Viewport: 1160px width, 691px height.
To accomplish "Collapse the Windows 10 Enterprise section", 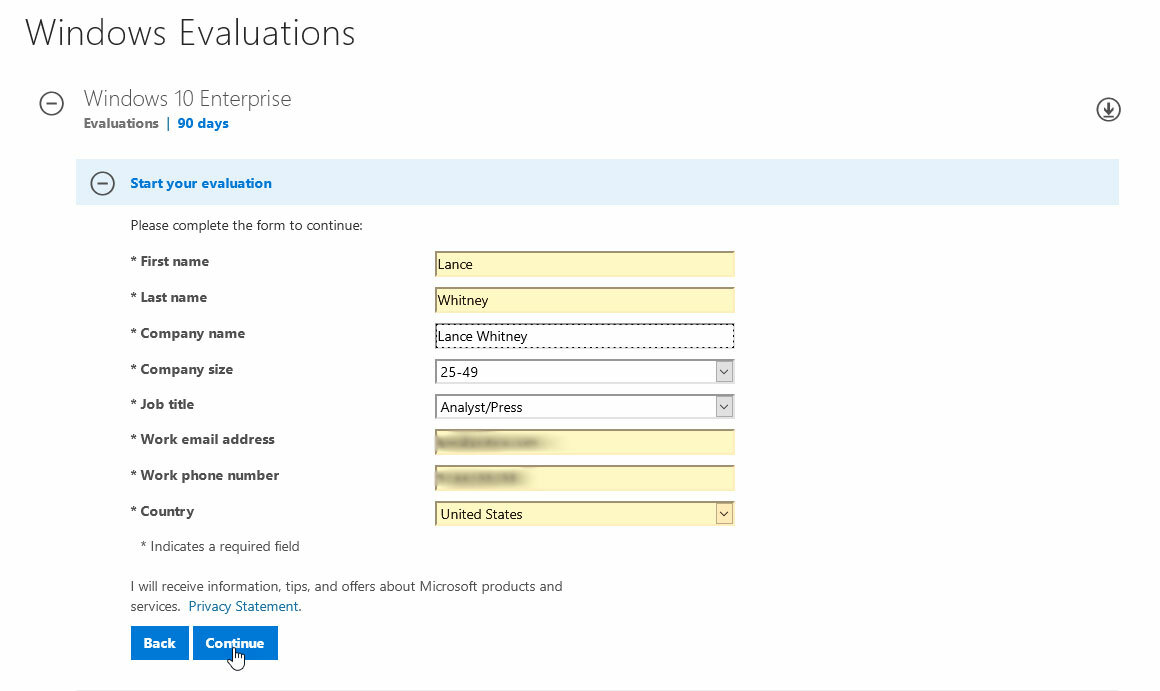I will (x=51, y=104).
